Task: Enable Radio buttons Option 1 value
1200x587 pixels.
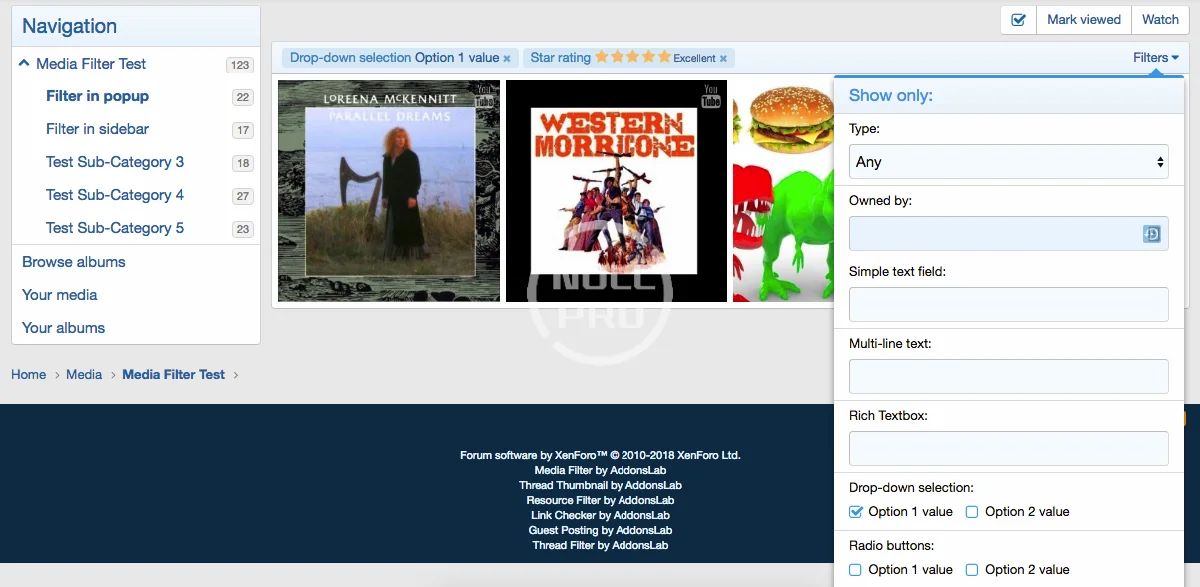Action: 856,570
